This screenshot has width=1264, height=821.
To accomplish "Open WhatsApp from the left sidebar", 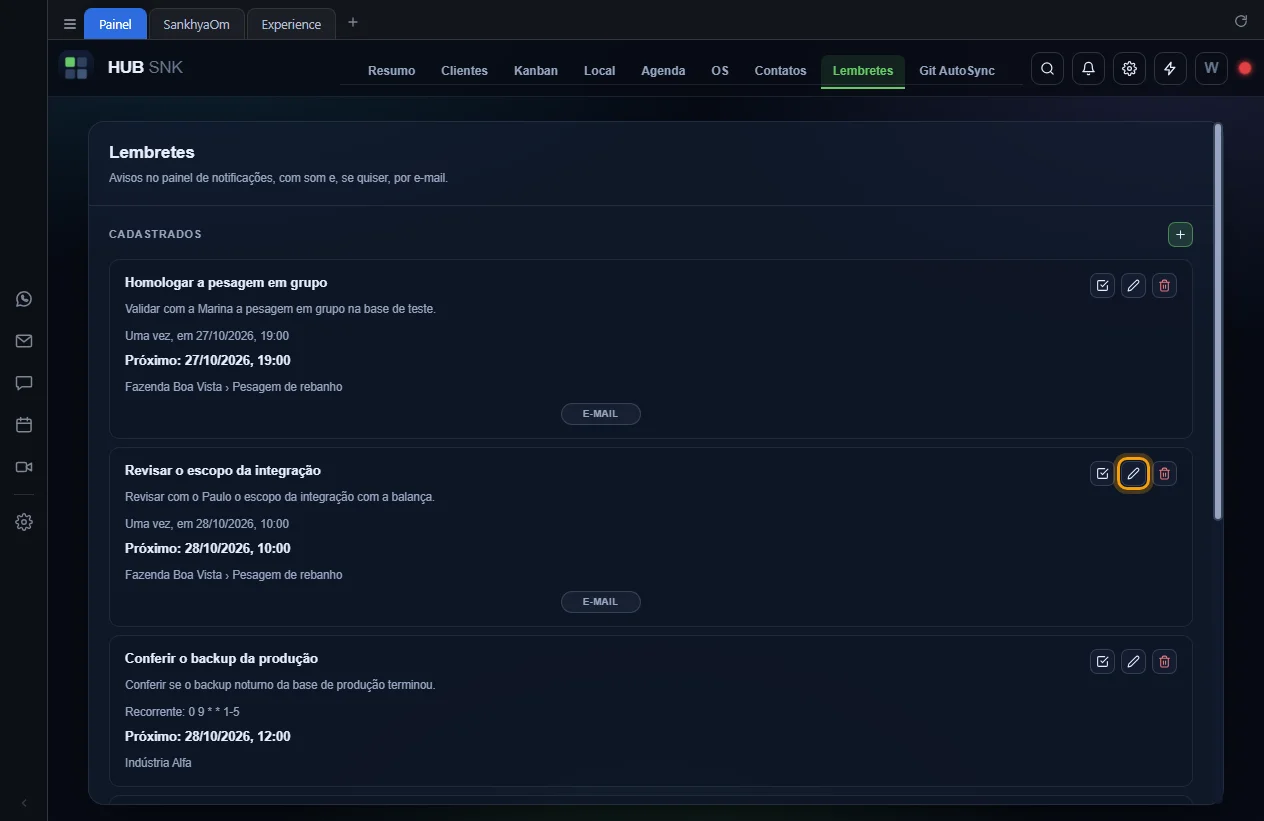I will [x=24, y=299].
